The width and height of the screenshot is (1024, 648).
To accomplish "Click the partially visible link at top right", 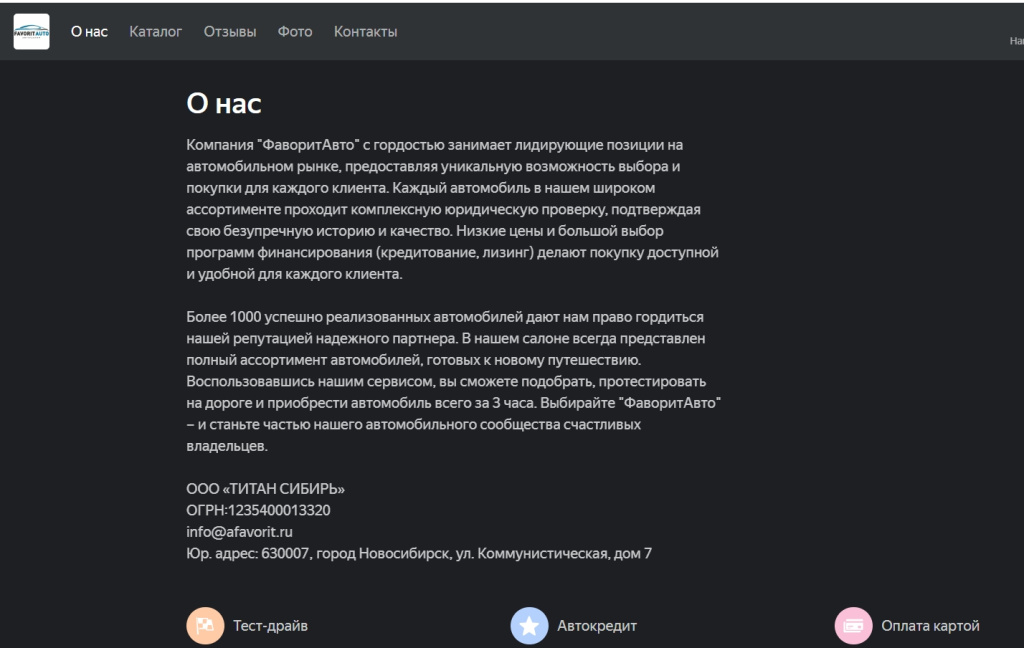I will 1015,42.
